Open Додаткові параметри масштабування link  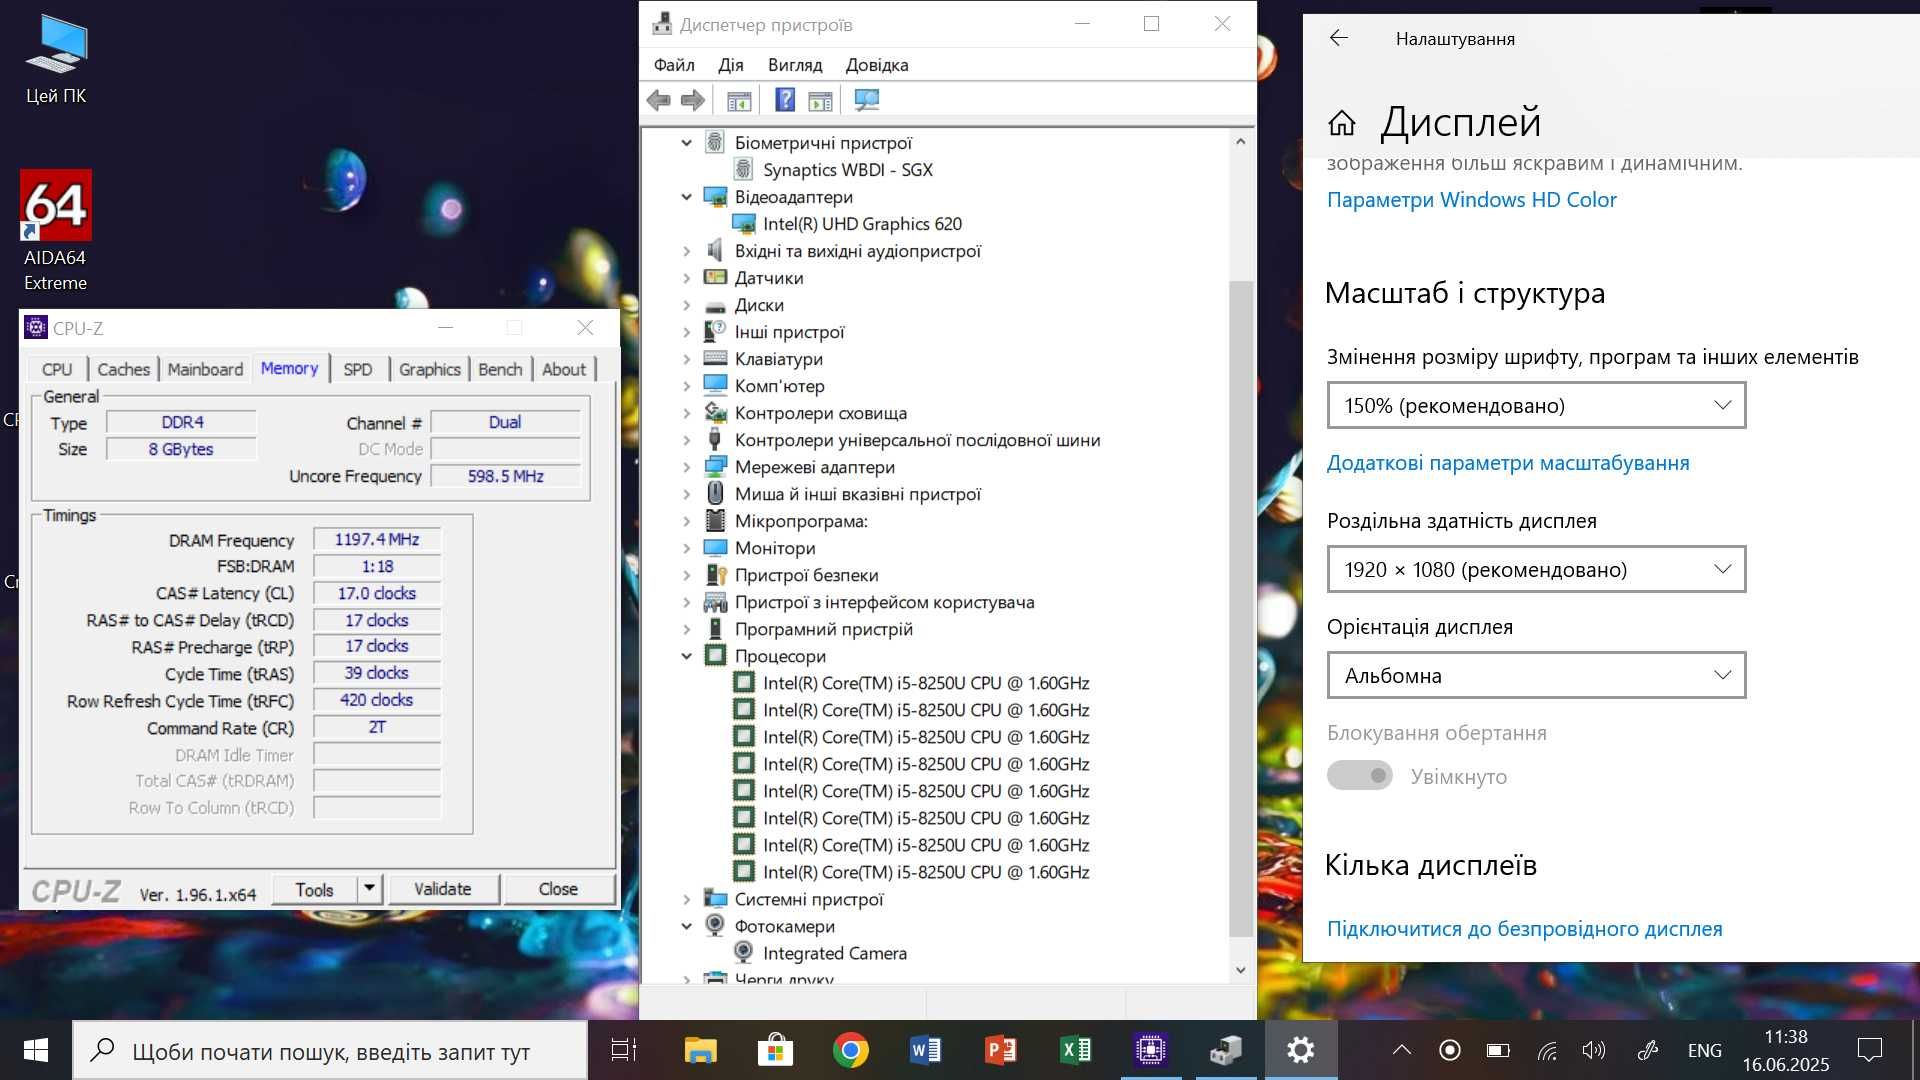pyautogui.click(x=1508, y=463)
